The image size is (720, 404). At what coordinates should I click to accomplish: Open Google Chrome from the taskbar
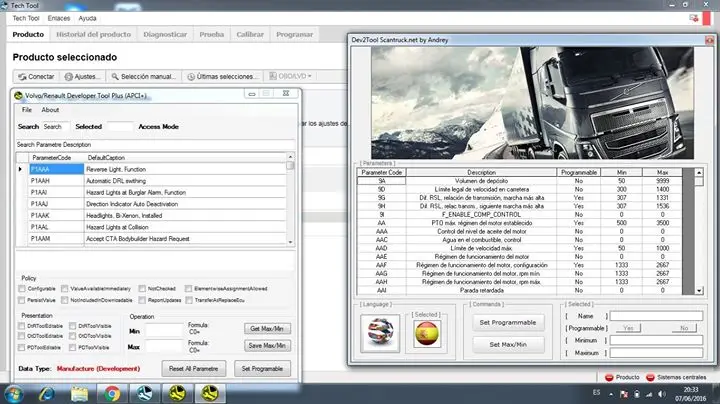112,394
